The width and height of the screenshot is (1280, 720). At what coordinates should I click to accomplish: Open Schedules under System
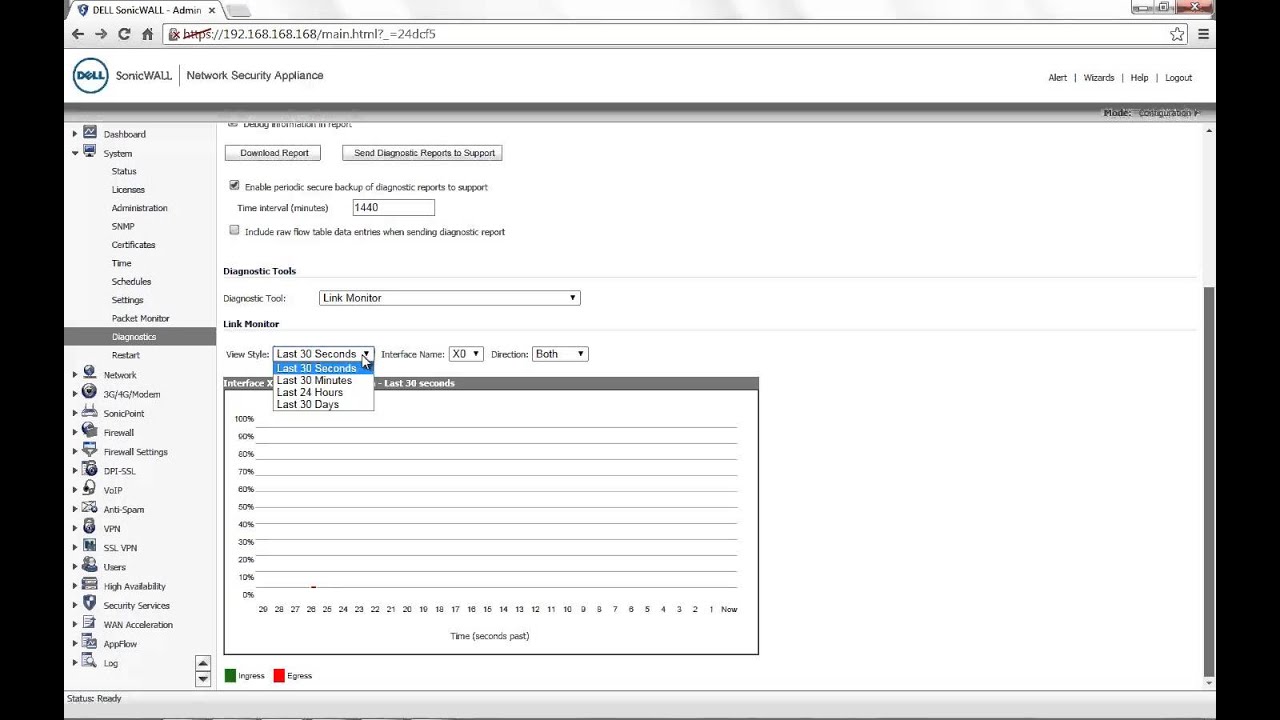tap(131, 281)
